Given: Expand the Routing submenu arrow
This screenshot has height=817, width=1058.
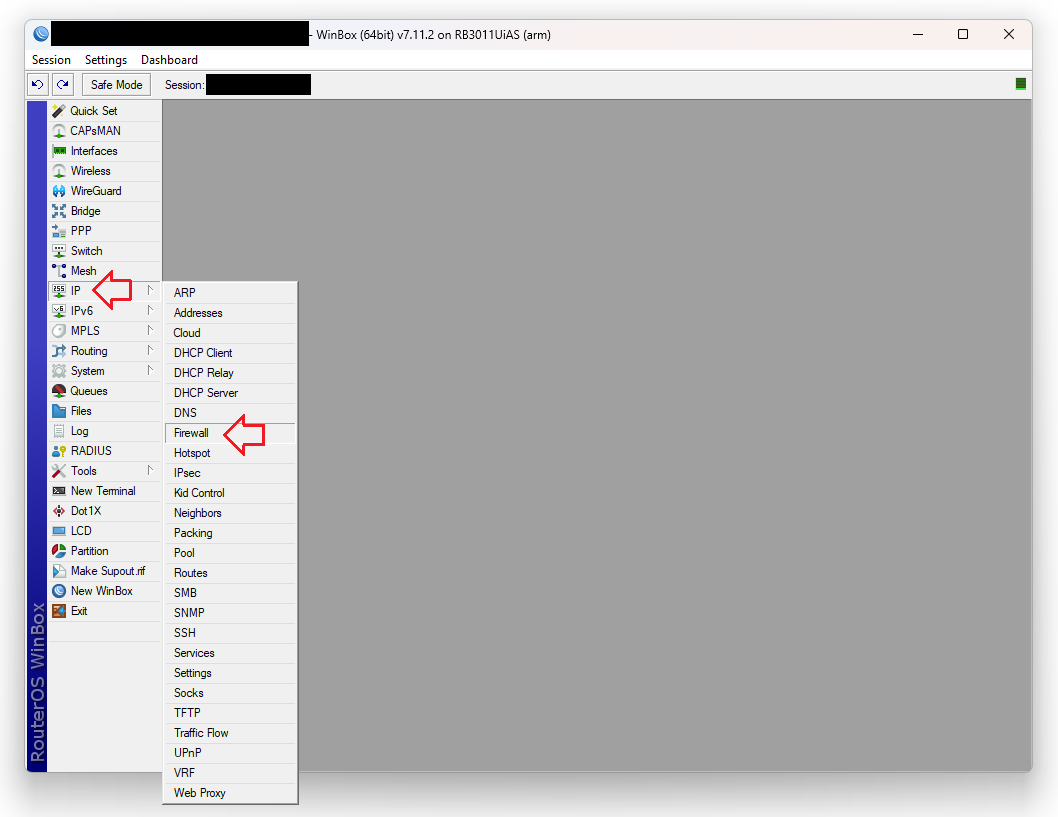Looking at the screenshot, I should pyautogui.click(x=150, y=351).
